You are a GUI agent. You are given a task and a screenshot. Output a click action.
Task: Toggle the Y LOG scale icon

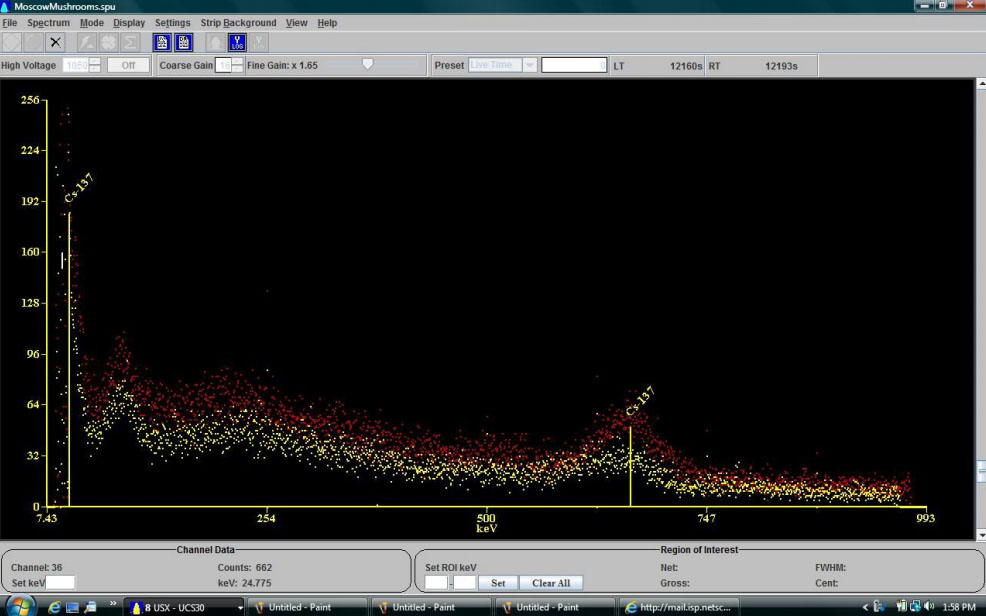point(237,42)
